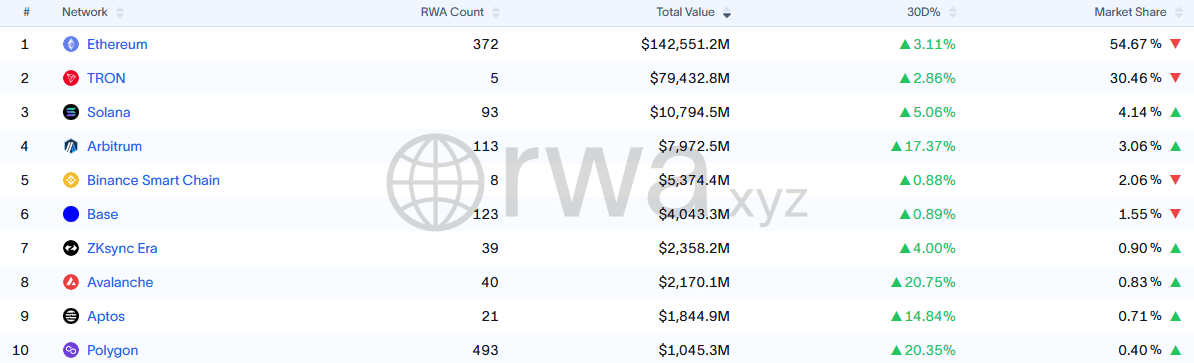Click the blue Base circle icon
Viewport: 1194px width, 363px height.
(71, 215)
